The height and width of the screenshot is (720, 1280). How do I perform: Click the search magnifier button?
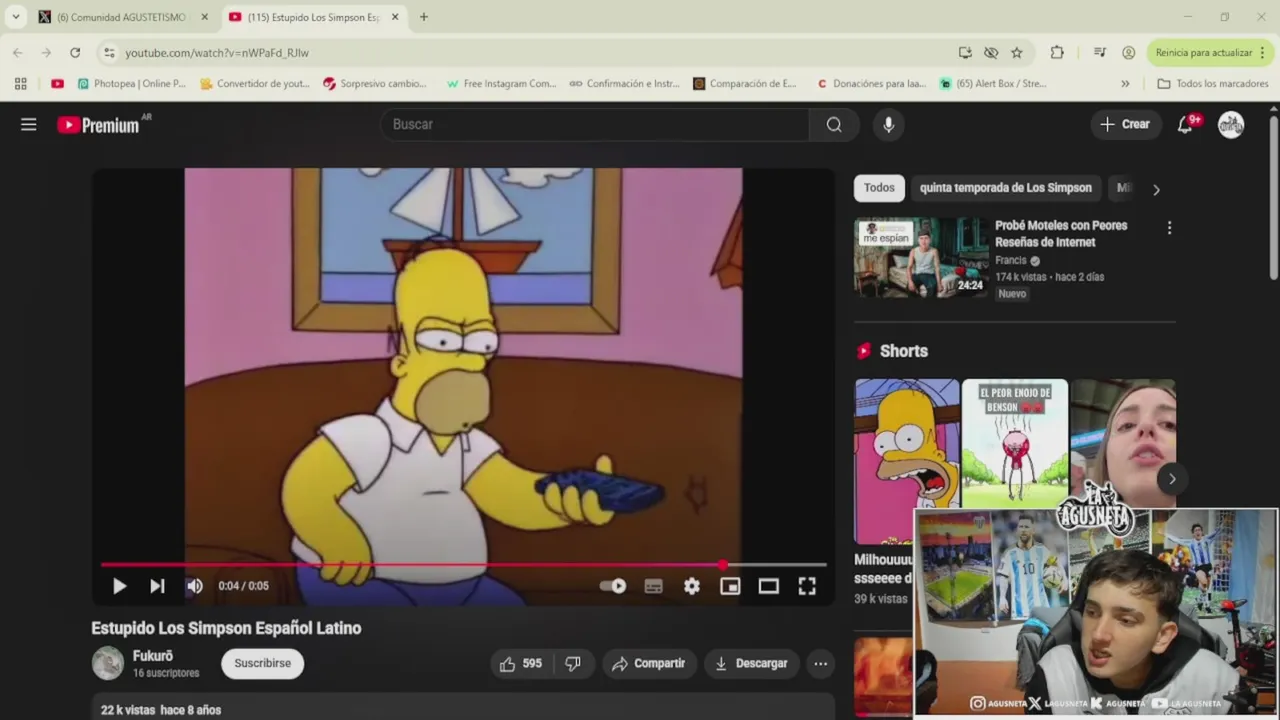[x=834, y=124]
